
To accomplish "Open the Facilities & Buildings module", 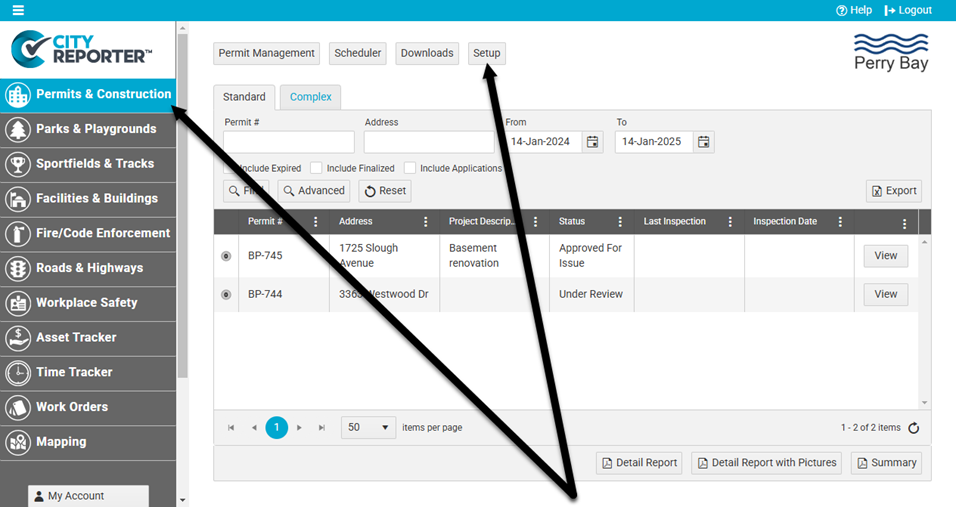I will [88, 199].
